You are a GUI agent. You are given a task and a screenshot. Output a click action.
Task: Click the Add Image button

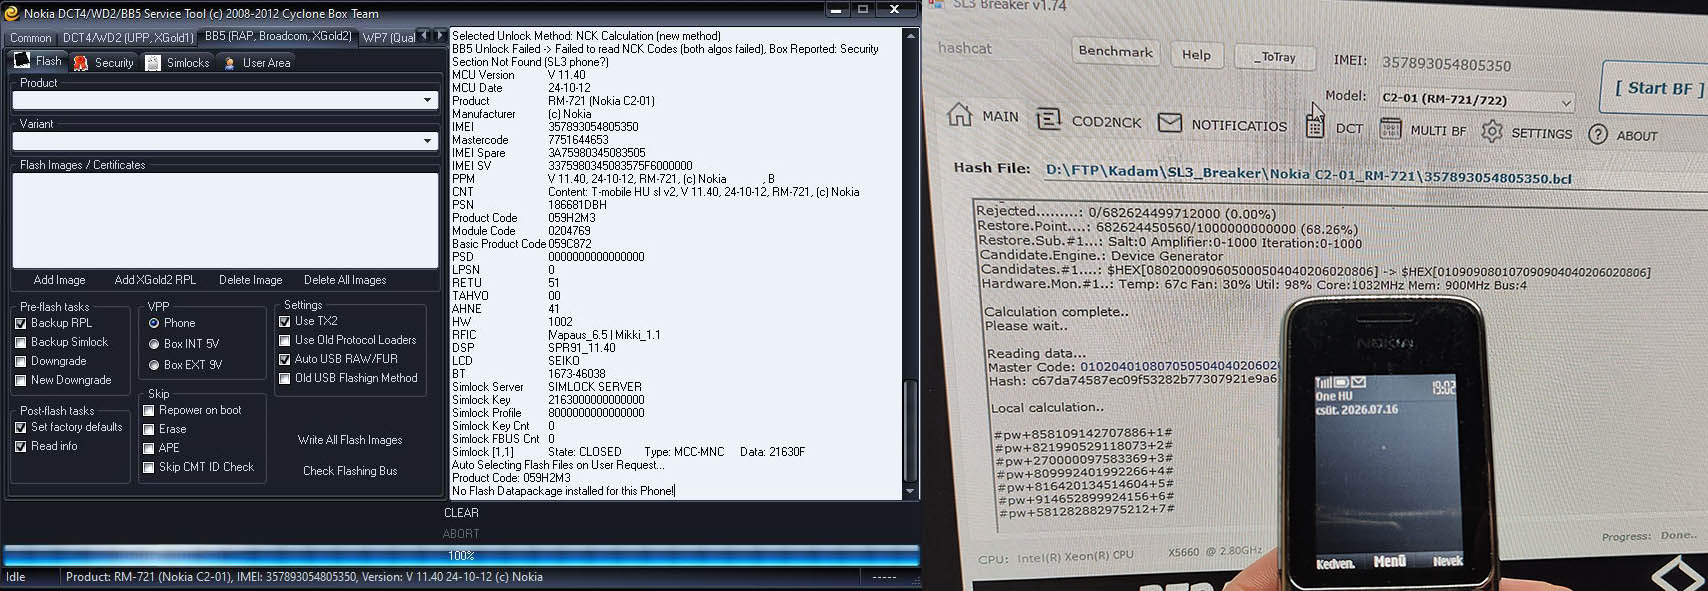pyautogui.click(x=59, y=280)
